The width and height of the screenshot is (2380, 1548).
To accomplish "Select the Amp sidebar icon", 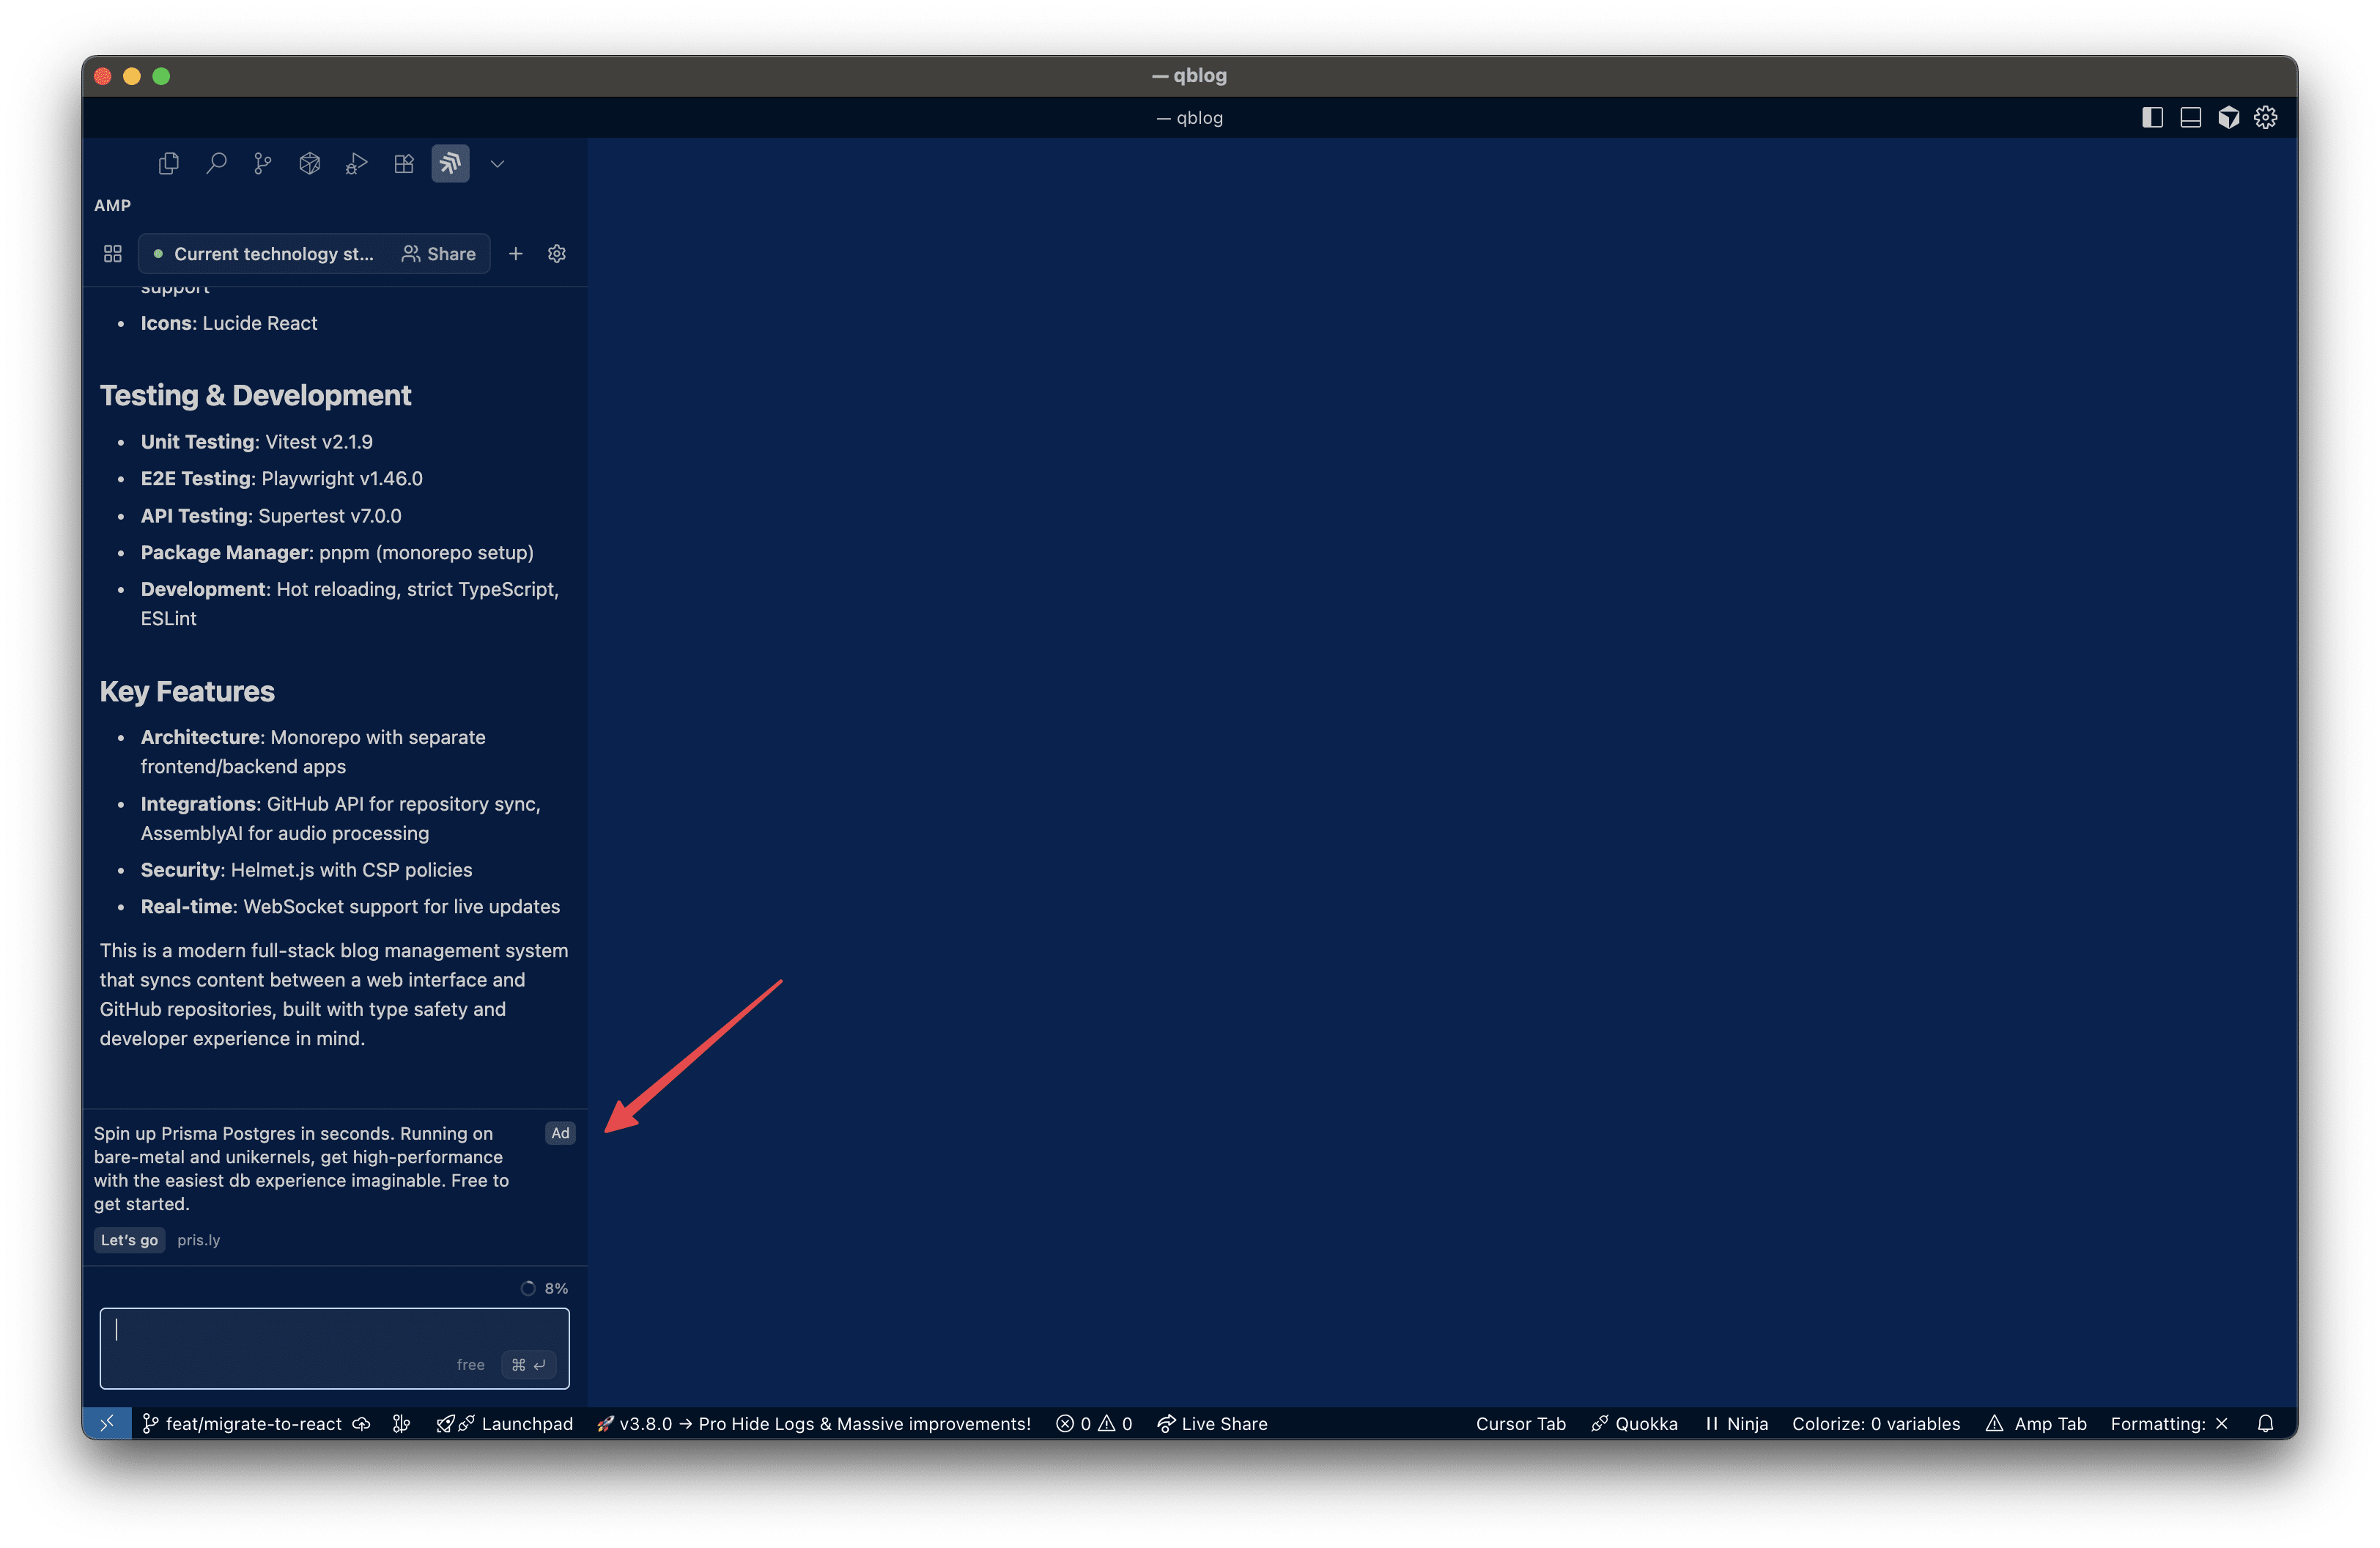I will point(450,163).
